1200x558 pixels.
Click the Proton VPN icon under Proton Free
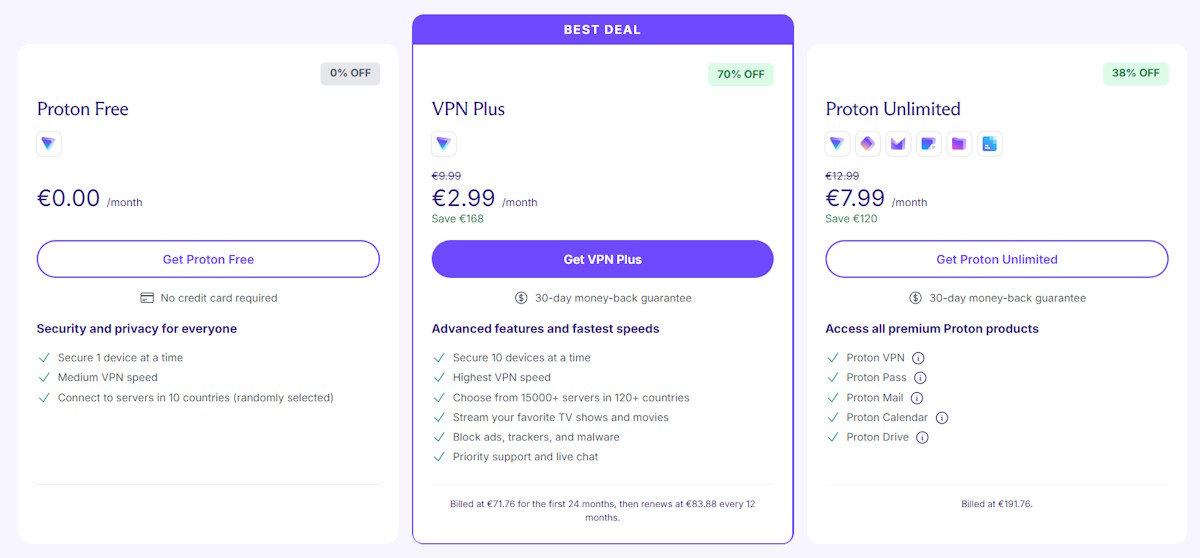[x=49, y=144]
